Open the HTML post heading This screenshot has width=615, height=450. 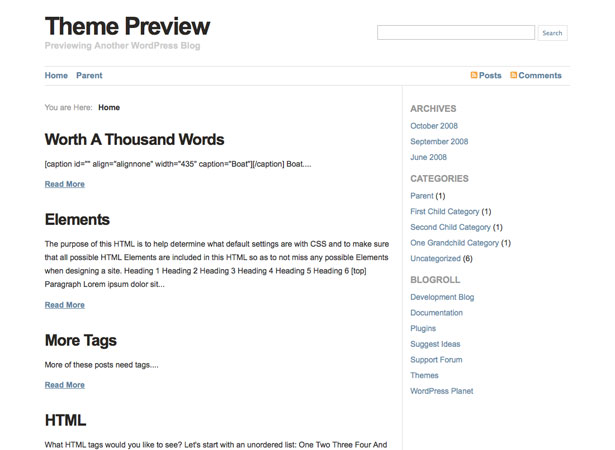[66, 420]
